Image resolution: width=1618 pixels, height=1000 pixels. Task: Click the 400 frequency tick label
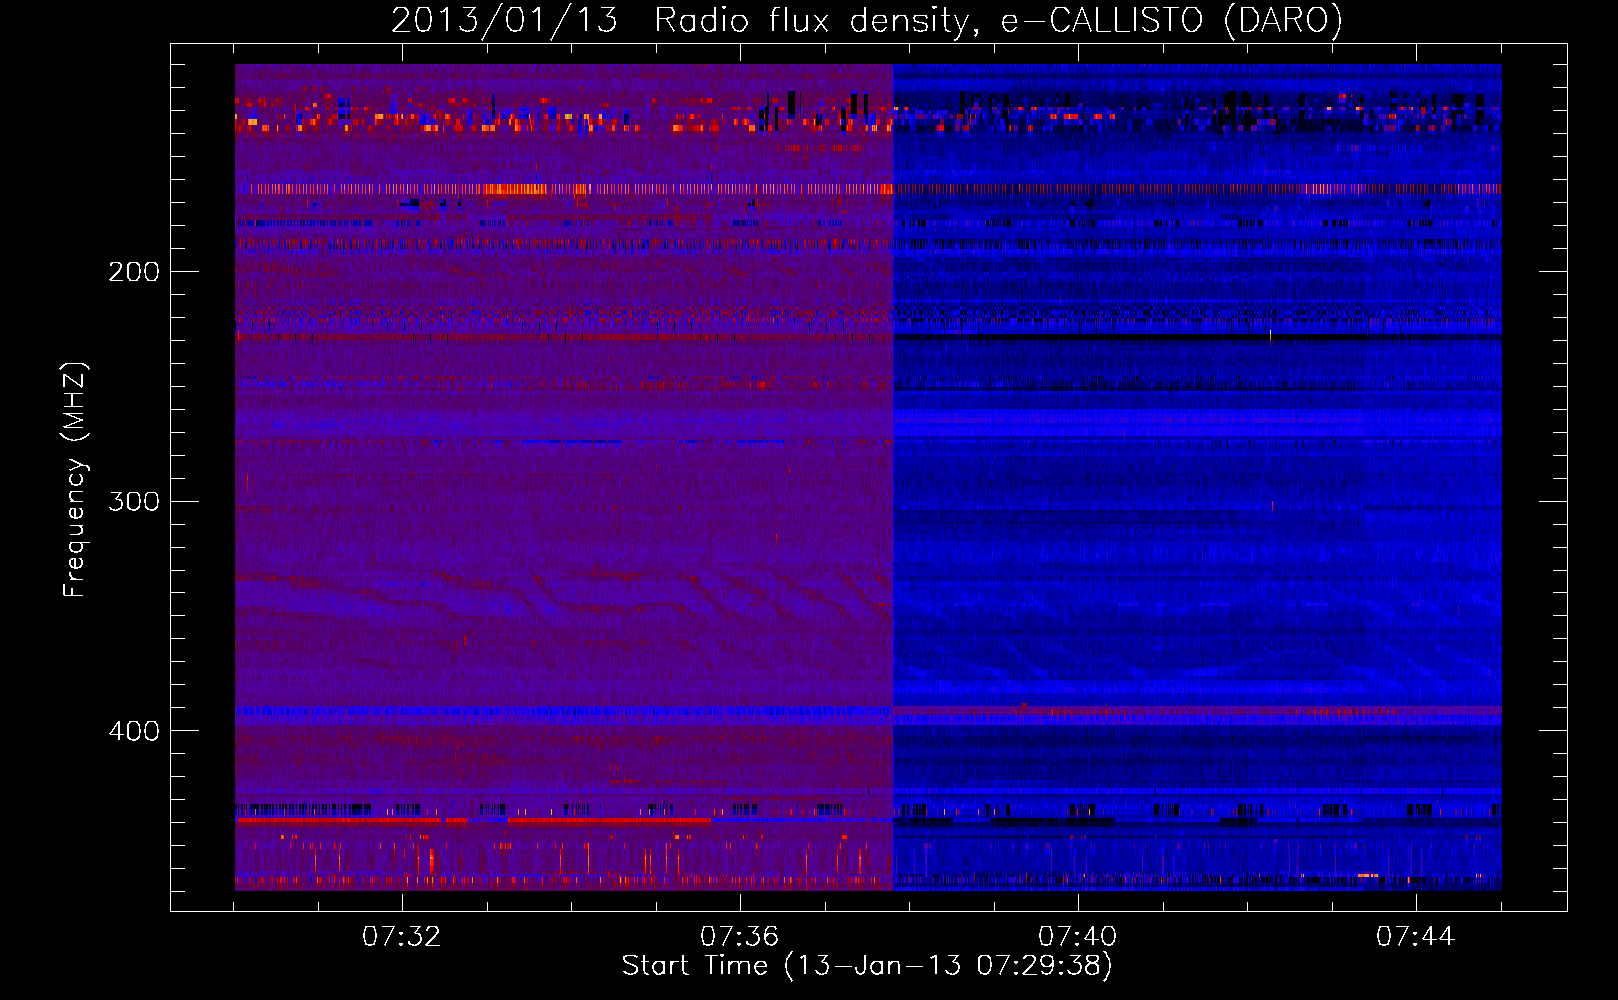[x=134, y=731]
